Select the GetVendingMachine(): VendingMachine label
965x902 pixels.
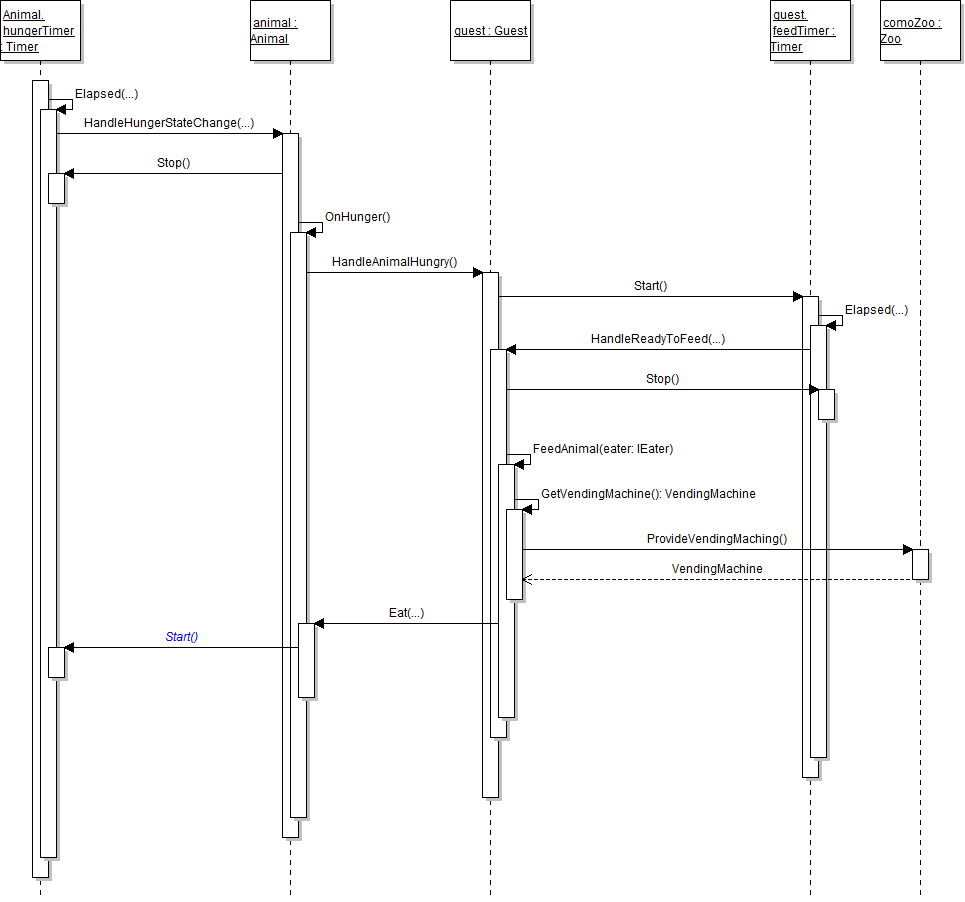[648, 494]
